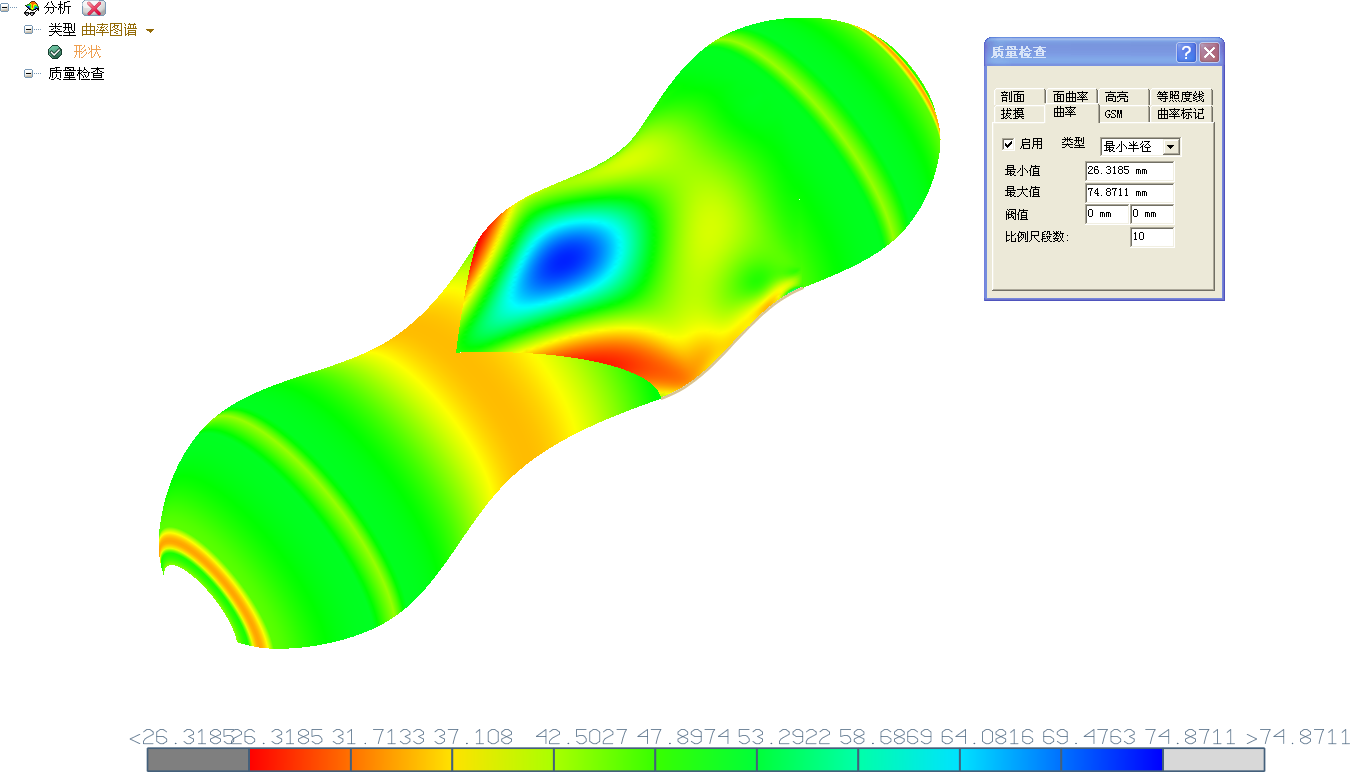The width and height of the screenshot is (1350, 772).
Task: Collapse the 类型 tree node
Action: pyautogui.click(x=29, y=30)
